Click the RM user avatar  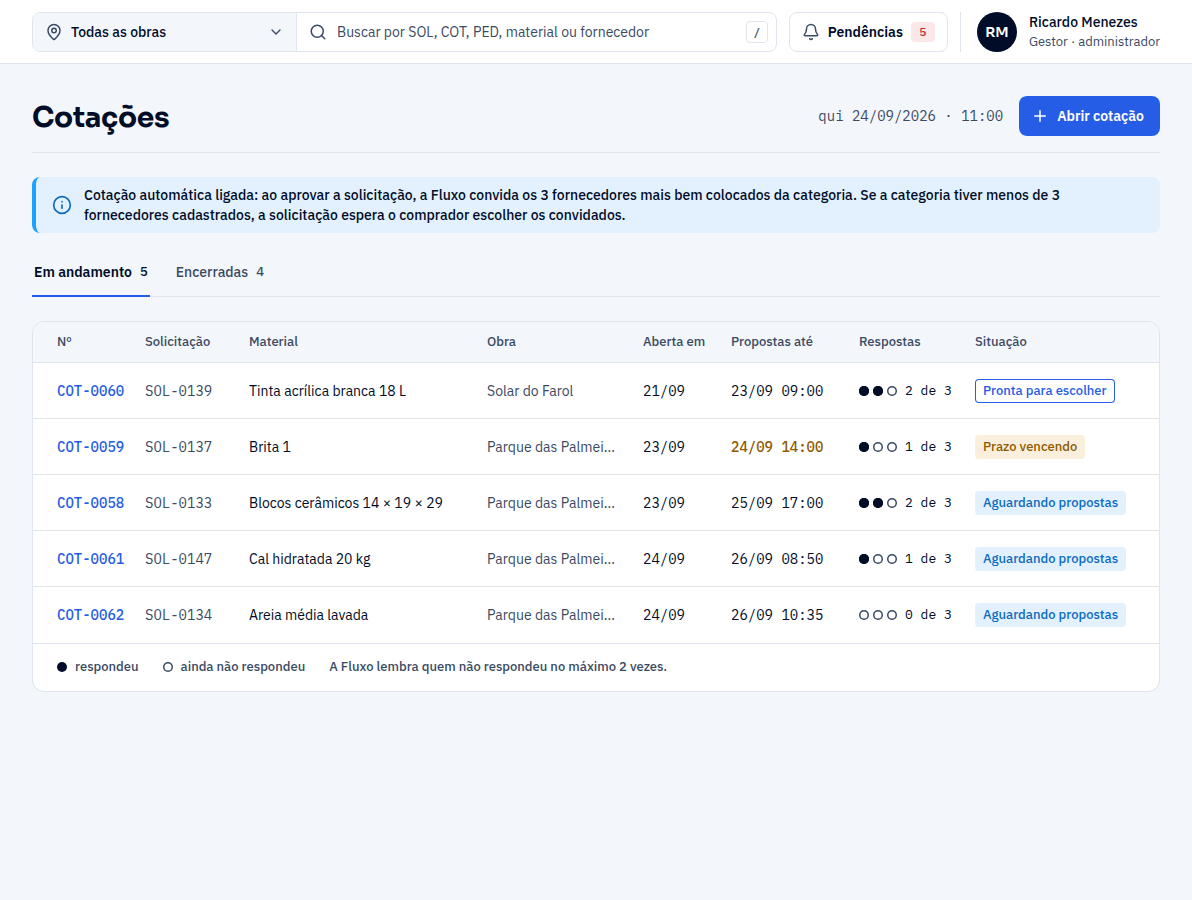(x=997, y=32)
